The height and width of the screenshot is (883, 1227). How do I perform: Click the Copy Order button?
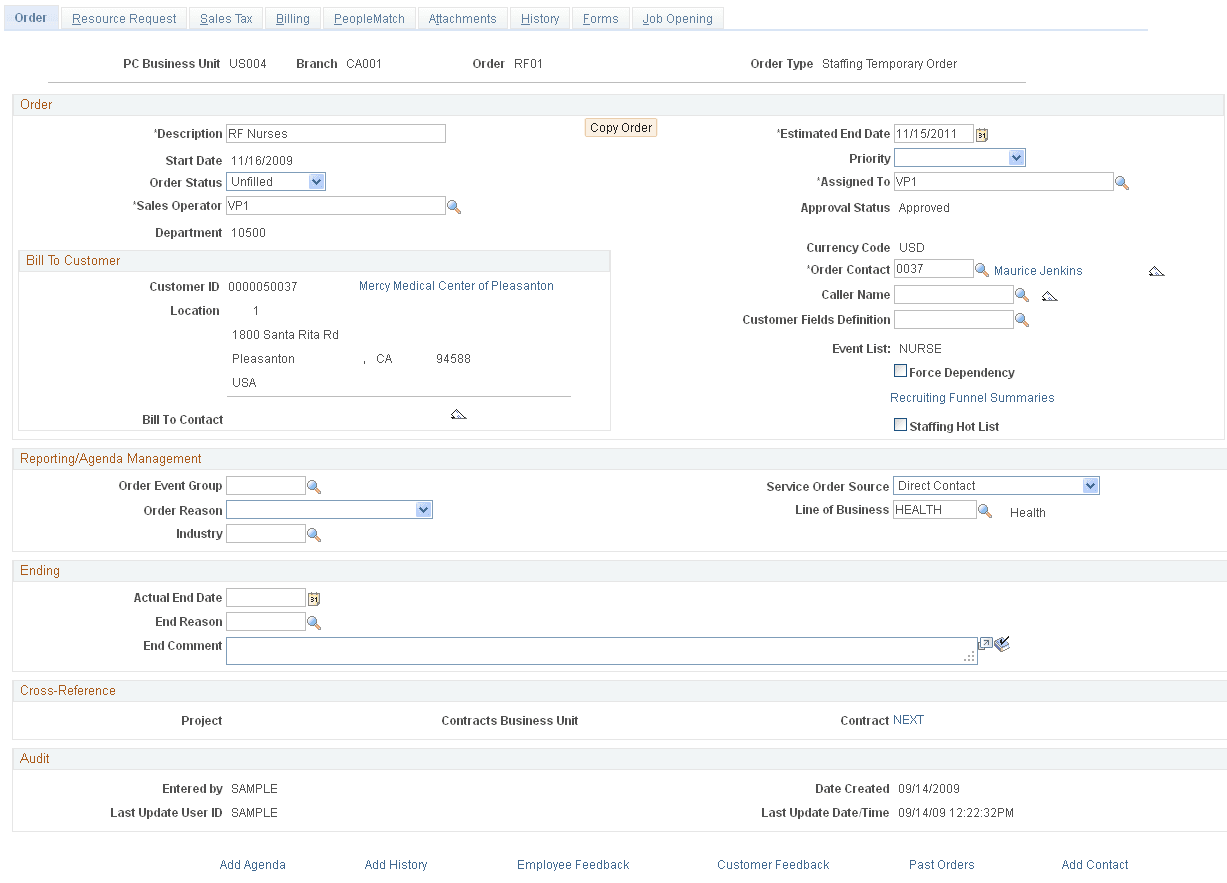pyautogui.click(x=620, y=127)
